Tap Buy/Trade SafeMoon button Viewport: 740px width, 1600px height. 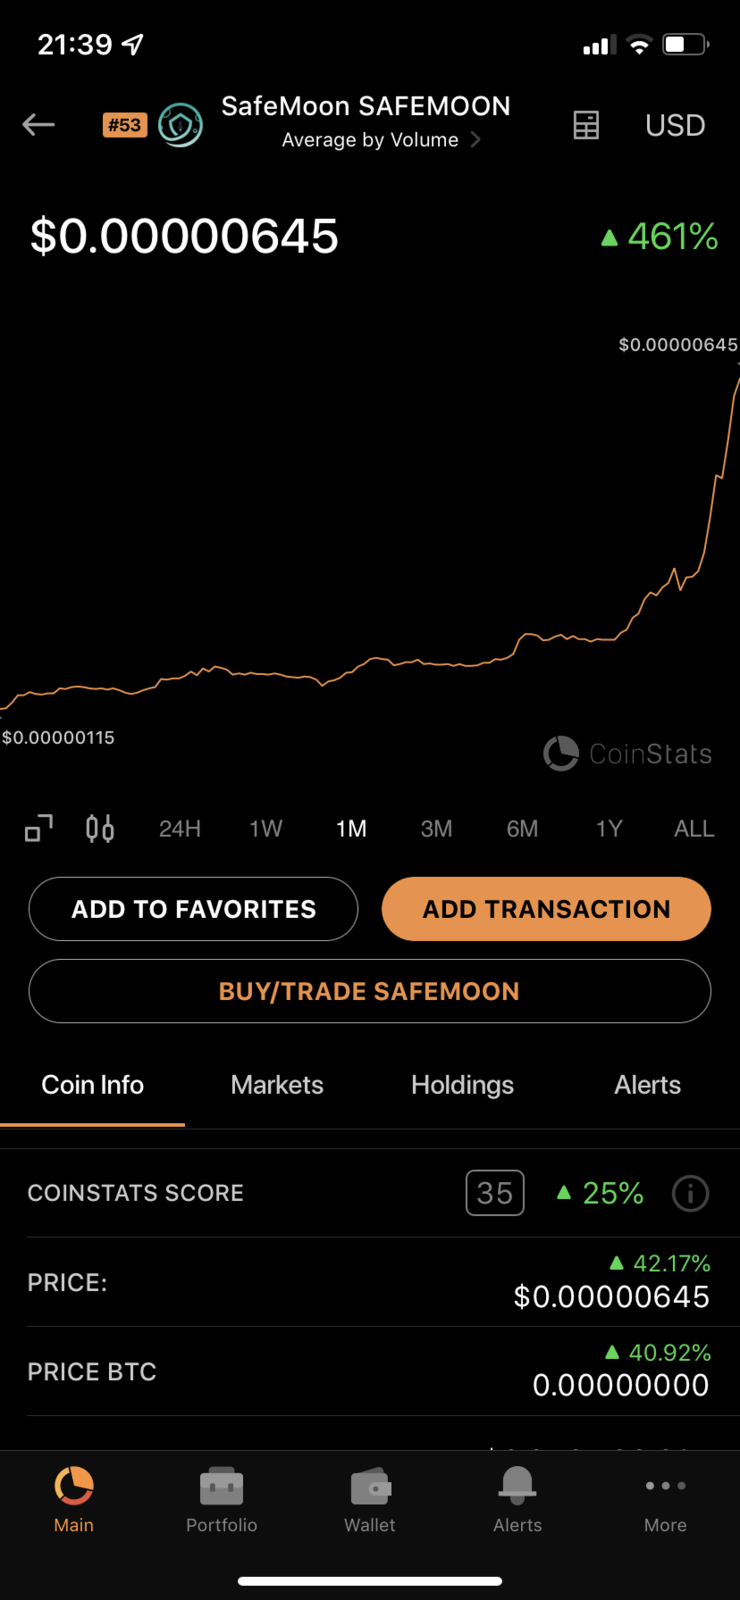[370, 991]
